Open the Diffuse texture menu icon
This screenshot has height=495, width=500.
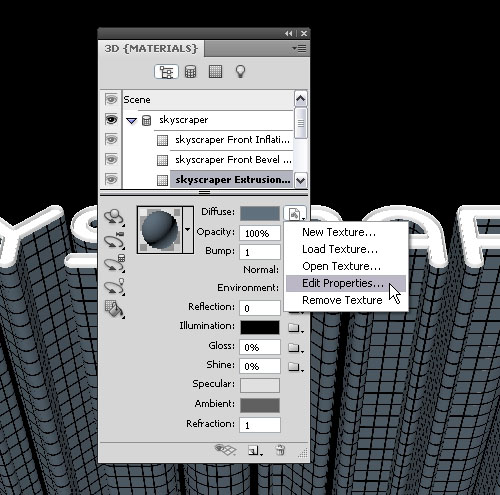[x=295, y=214]
